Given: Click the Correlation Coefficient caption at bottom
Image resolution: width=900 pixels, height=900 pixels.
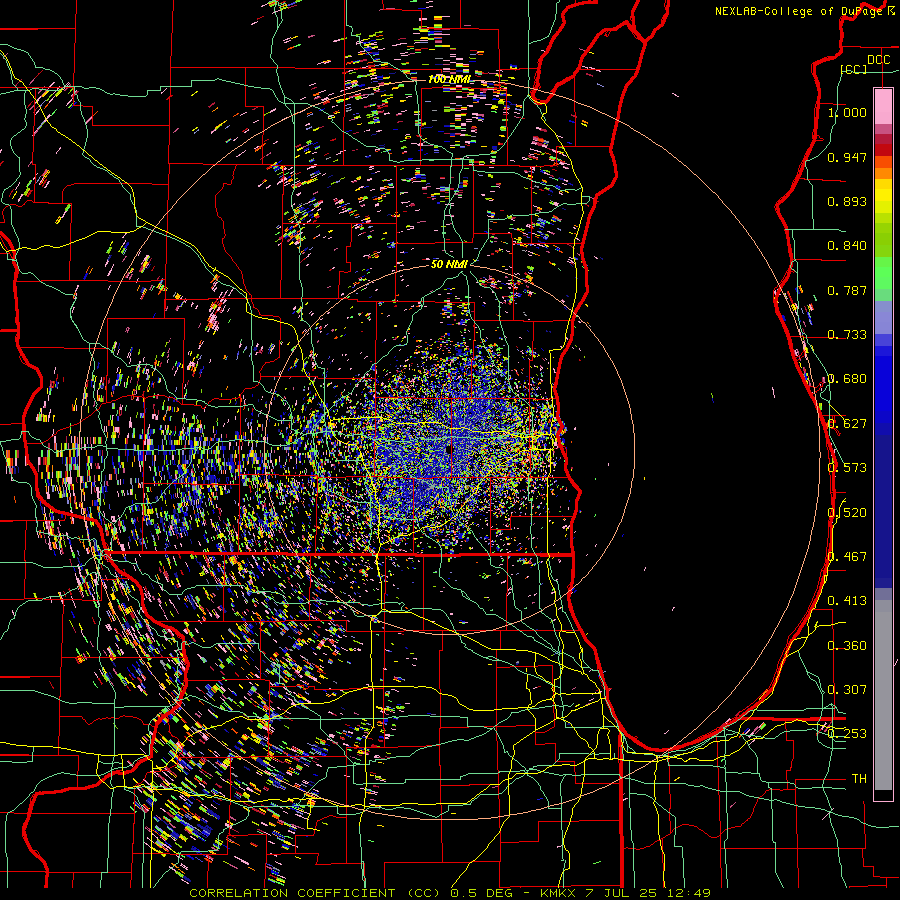Looking at the screenshot, I should click(x=450, y=893).
